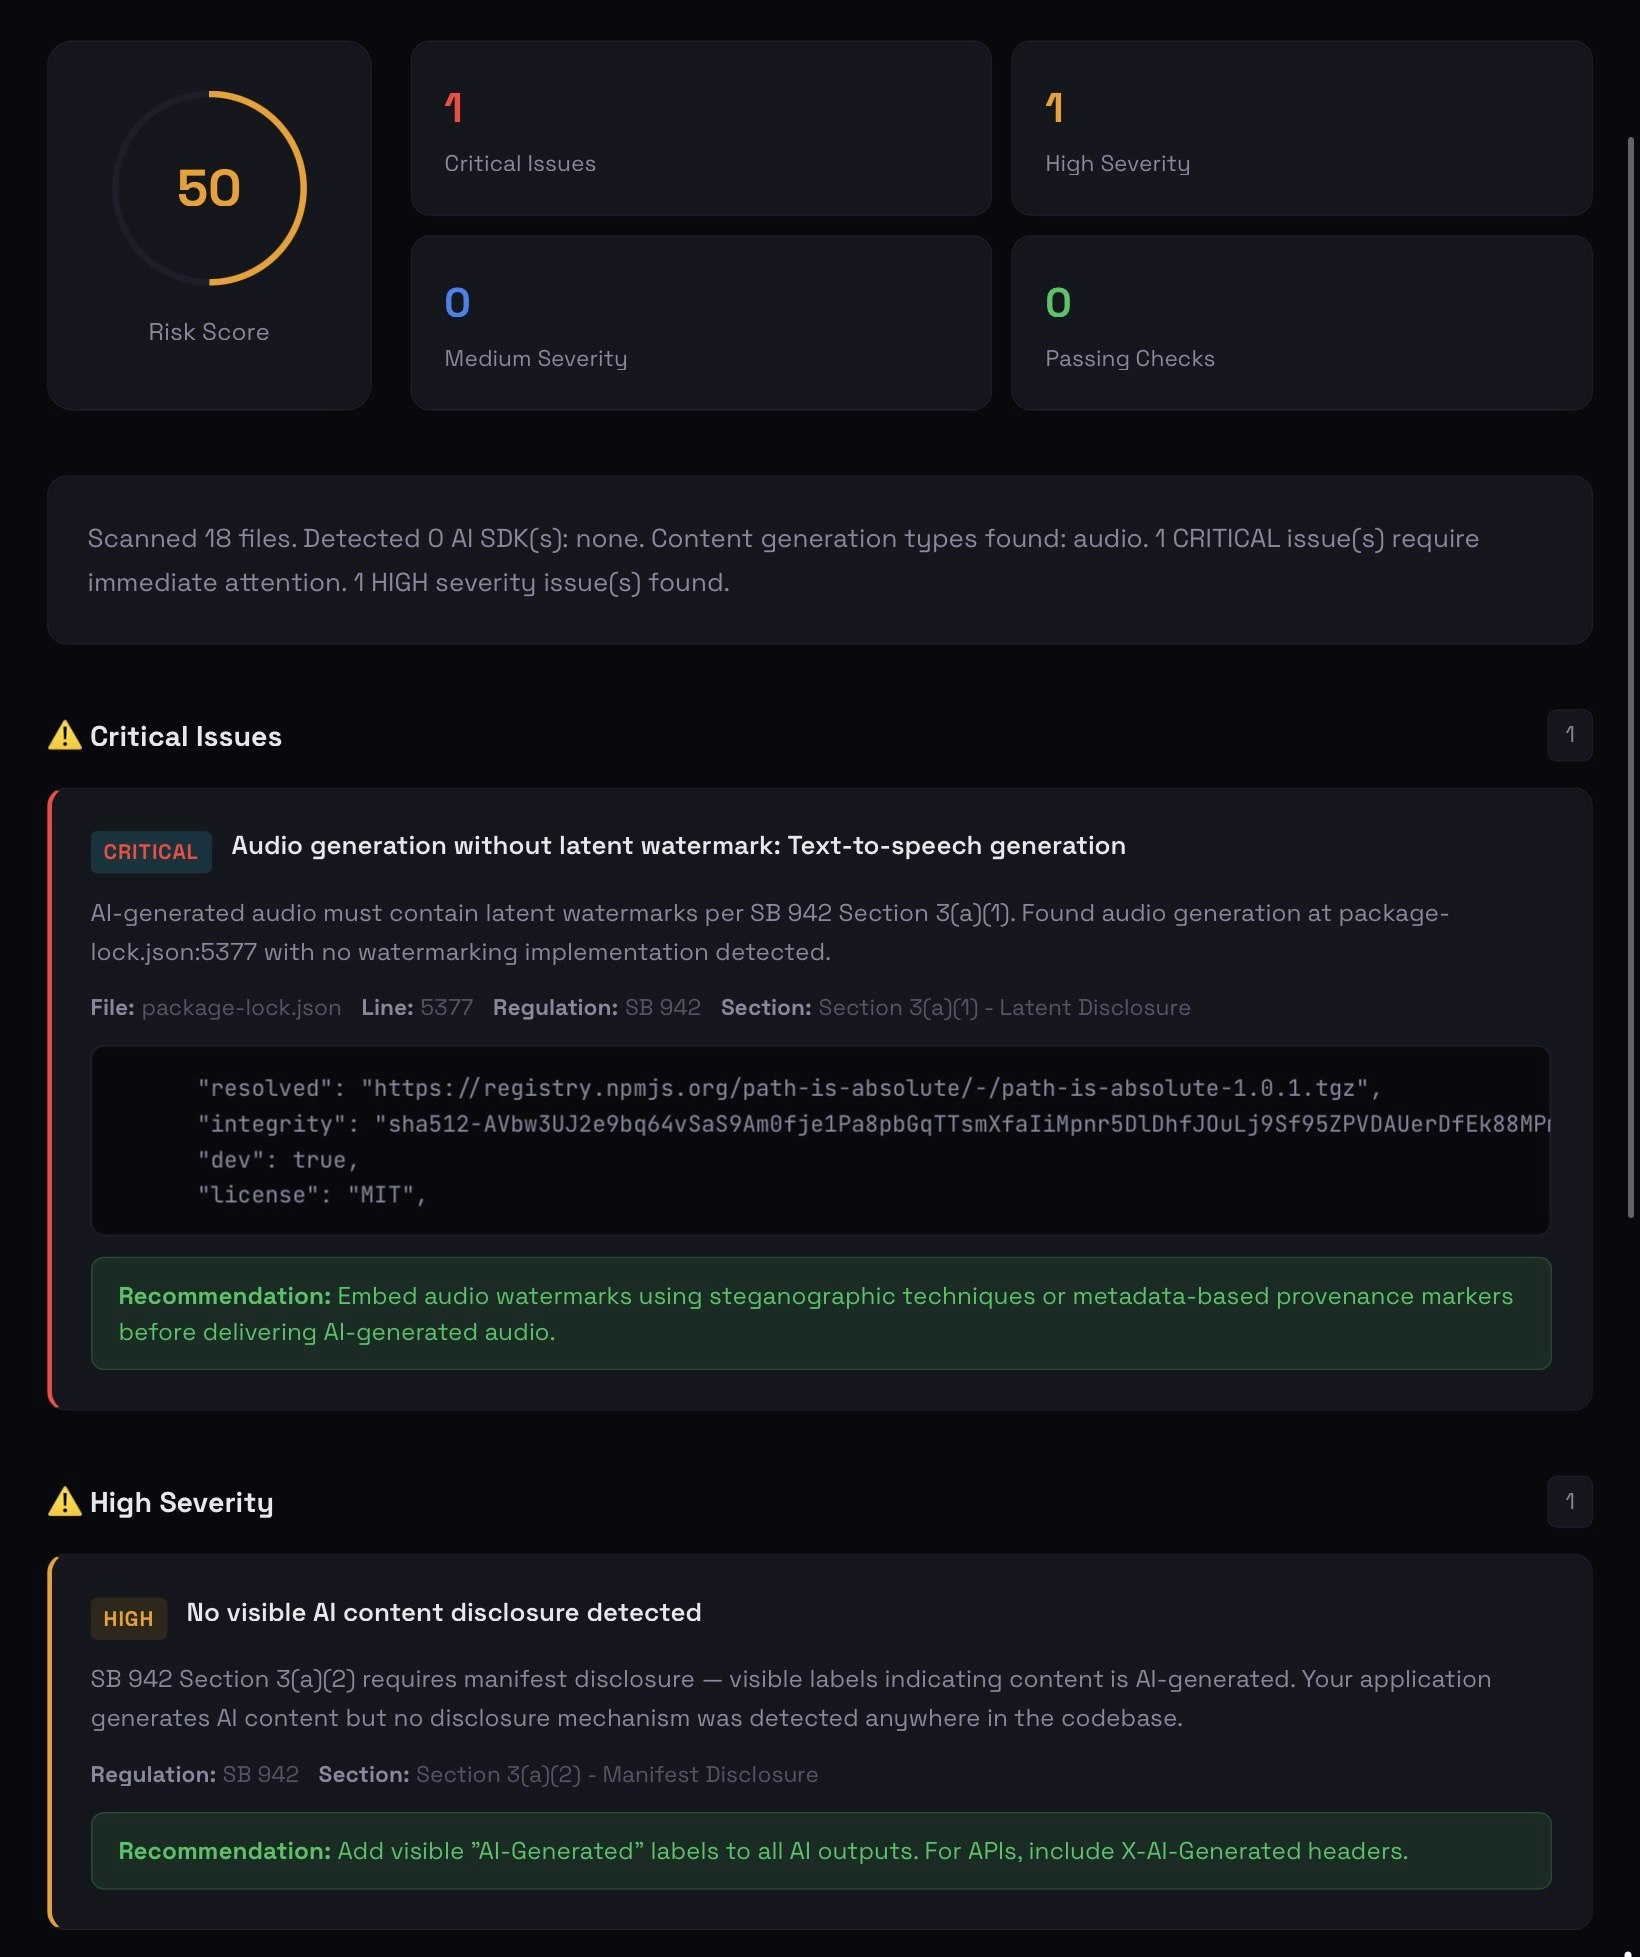Expand the Critical Issues section heading
The image size is (1640, 1957).
[x=186, y=736]
